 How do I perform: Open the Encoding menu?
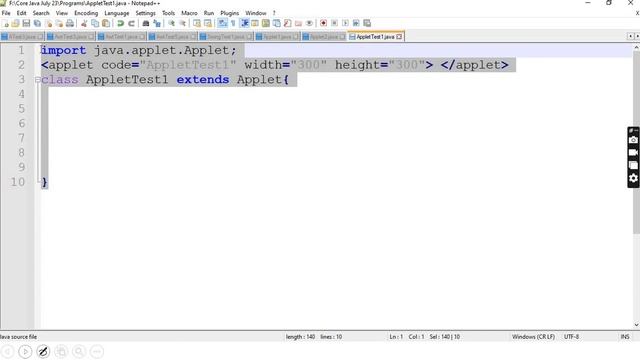[86, 13]
